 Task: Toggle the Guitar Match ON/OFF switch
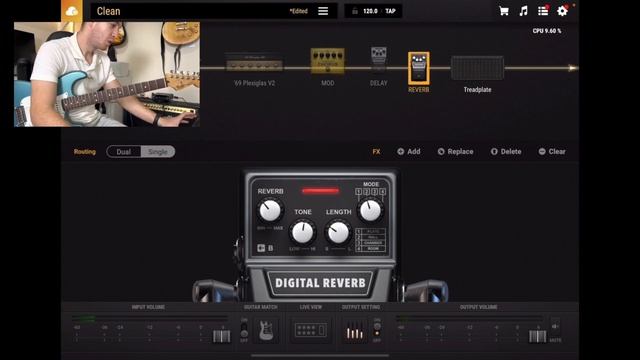click(x=244, y=330)
